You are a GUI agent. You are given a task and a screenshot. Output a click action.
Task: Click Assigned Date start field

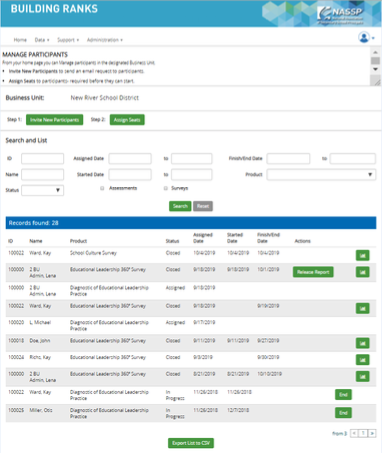pos(130,158)
